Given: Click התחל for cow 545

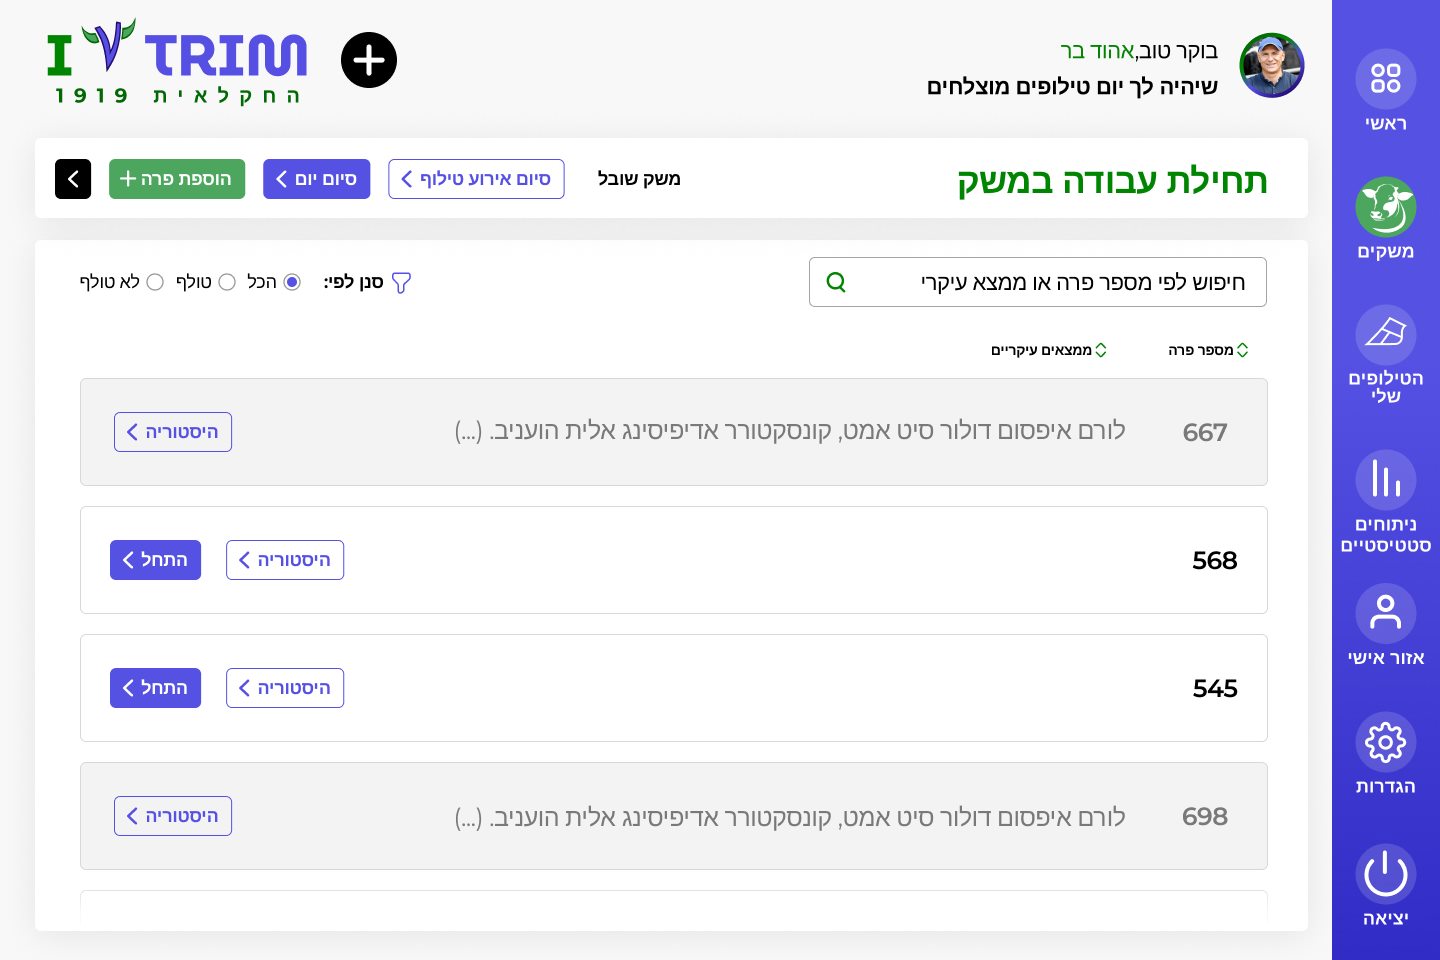Looking at the screenshot, I should (155, 688).
